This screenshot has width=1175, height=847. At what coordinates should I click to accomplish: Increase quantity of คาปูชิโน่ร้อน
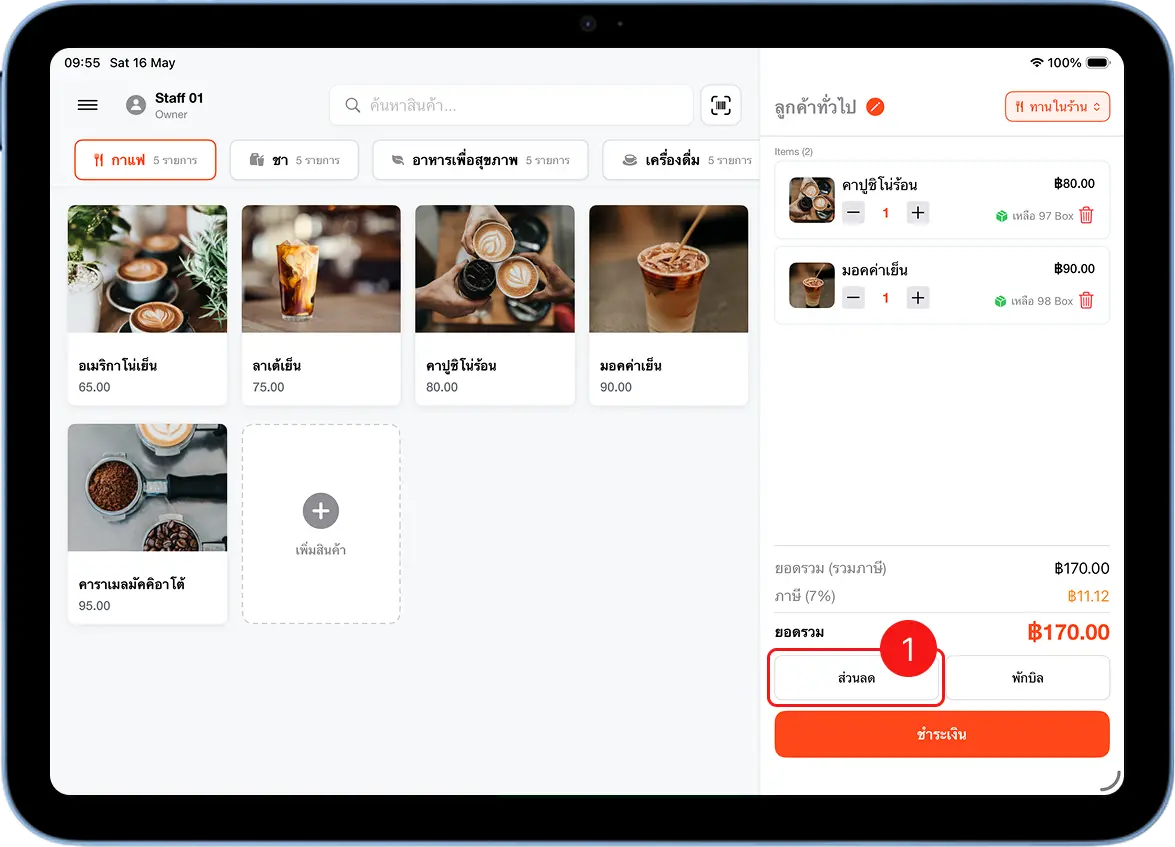tap(917, 213)
